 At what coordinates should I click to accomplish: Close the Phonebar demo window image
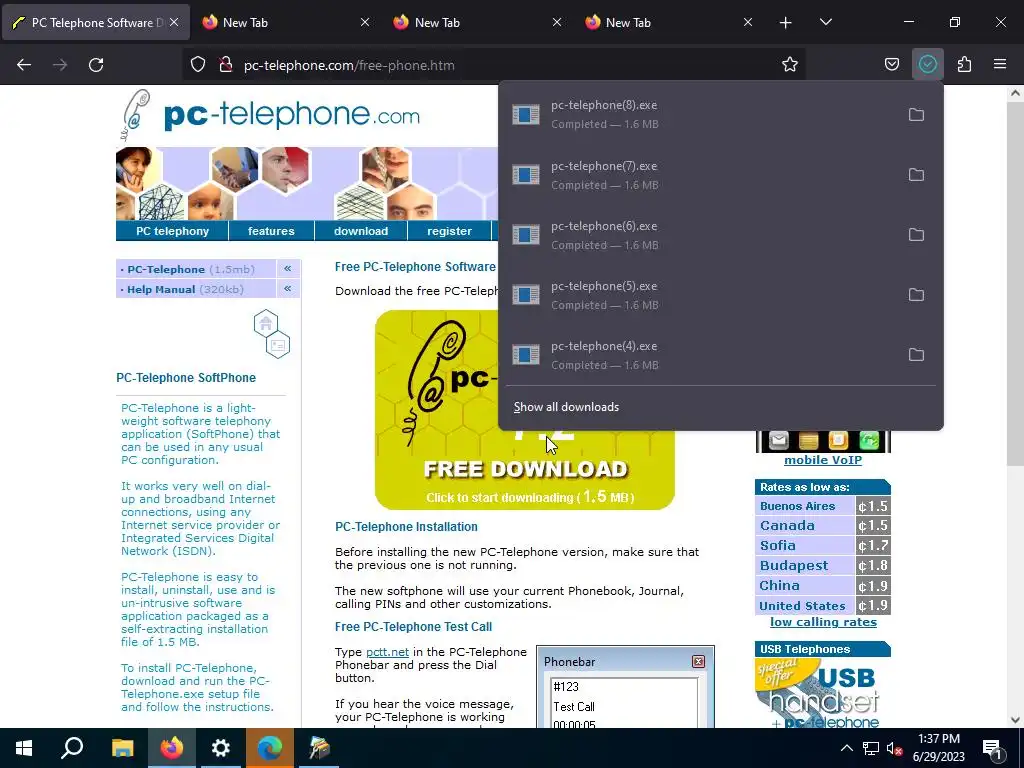click(698, 662)
